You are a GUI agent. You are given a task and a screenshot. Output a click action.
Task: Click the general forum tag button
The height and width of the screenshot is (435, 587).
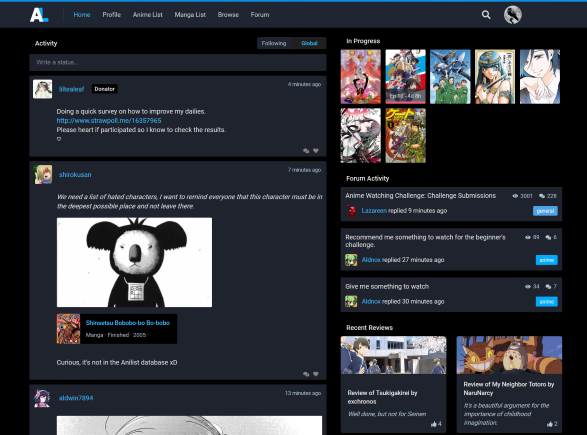coord(545,211)
